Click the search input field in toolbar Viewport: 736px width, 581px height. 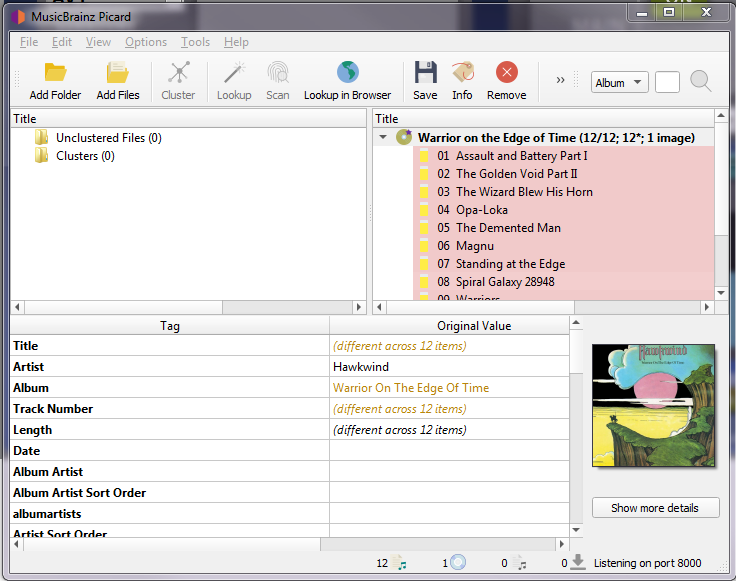coord(667,82)
